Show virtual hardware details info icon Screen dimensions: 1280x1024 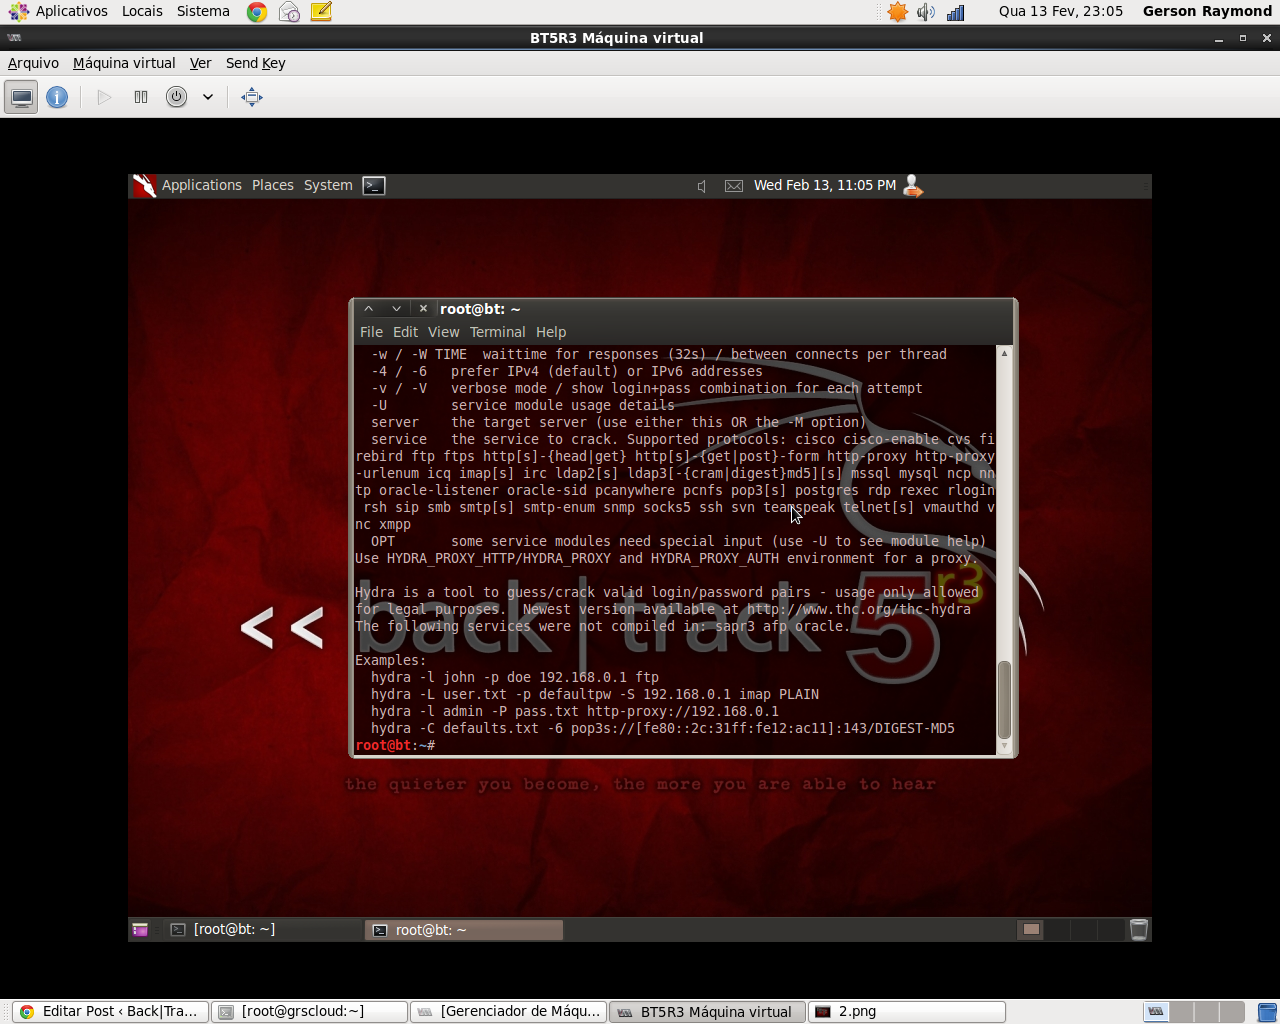click(57, 97)
